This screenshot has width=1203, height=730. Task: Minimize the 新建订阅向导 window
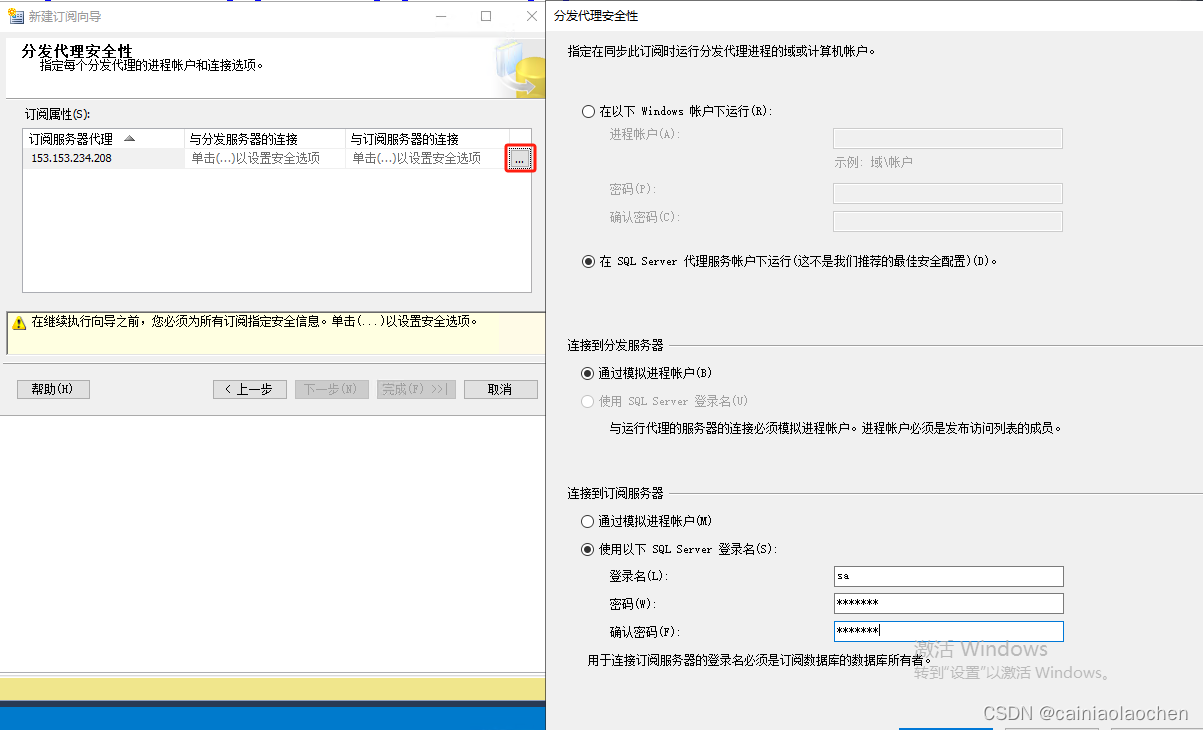click(442, 16)
